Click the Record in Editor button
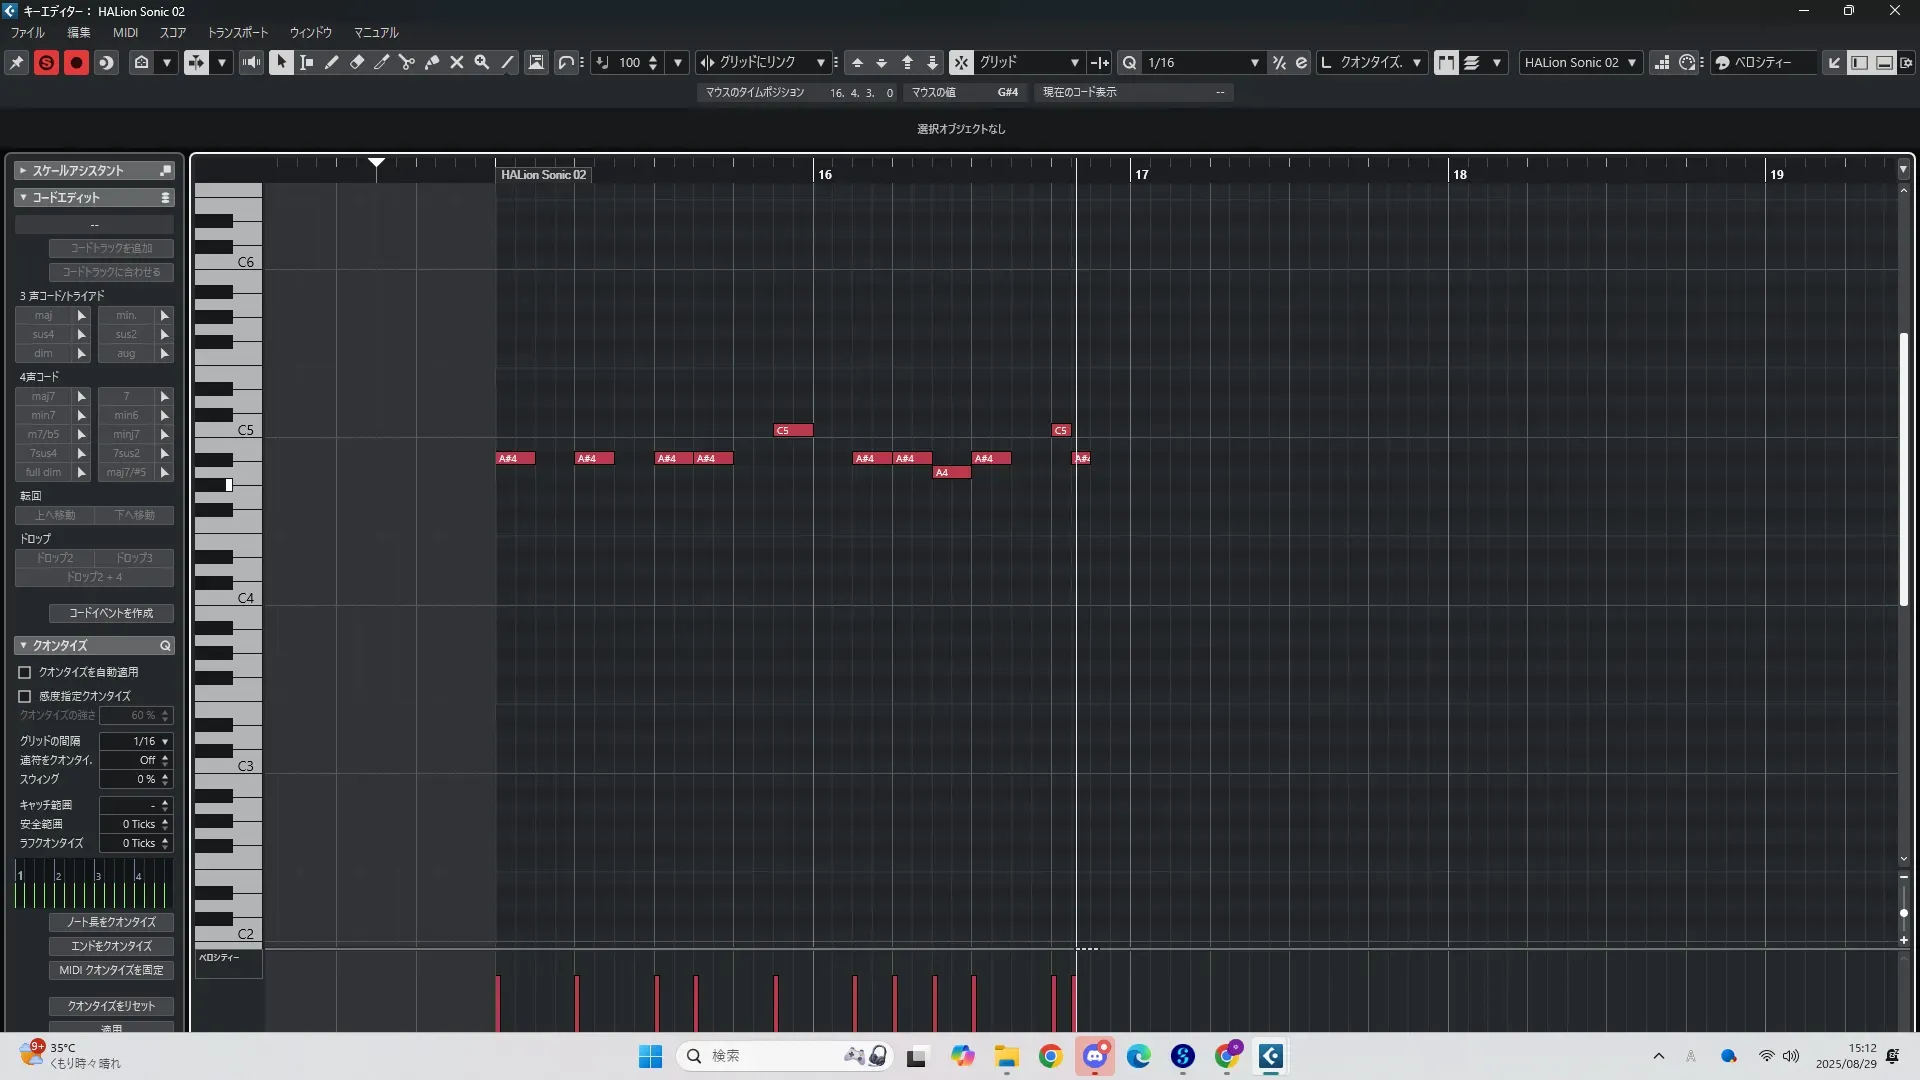The width and height of the screenshot is (1920, 1080). click(x=76, y=62)
